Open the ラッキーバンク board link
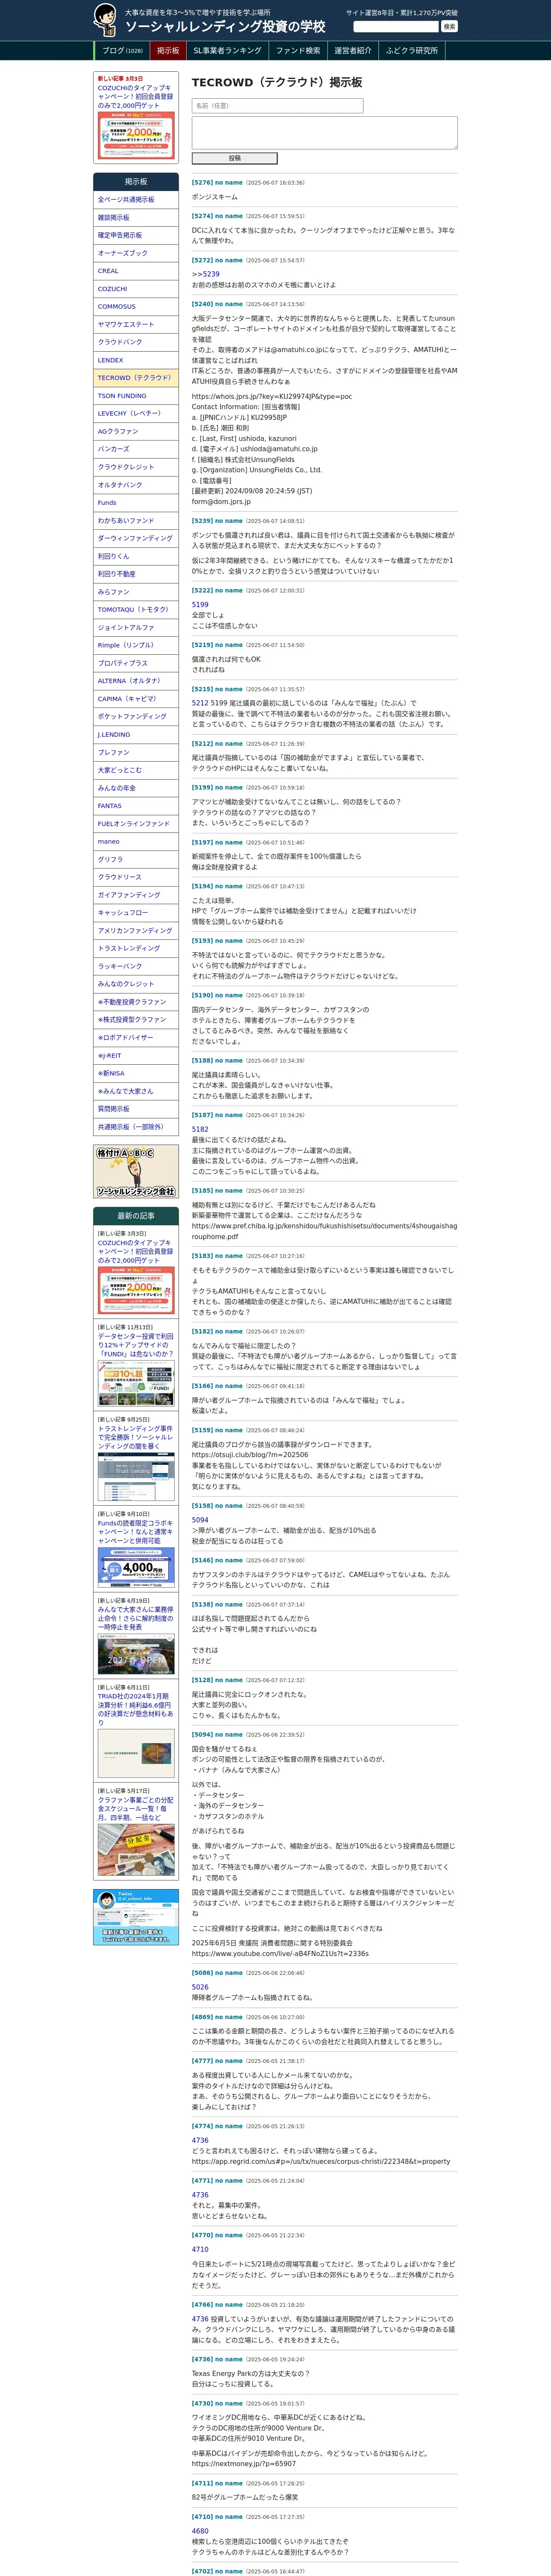The image size is (551, 2576). coord(136,966)
